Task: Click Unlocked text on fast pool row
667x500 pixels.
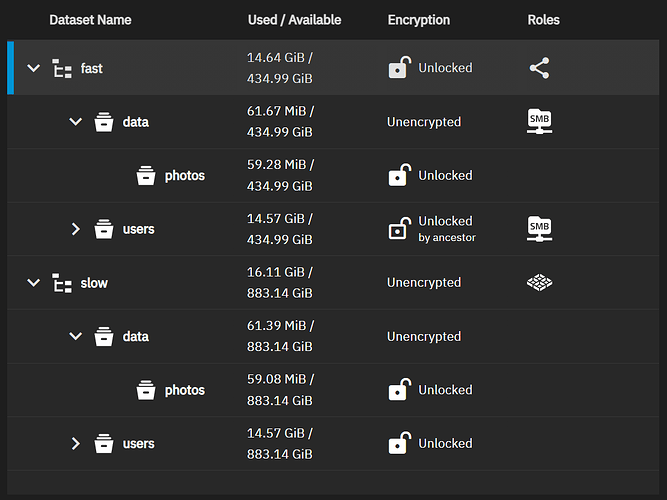Action: (x=445, y=68)
